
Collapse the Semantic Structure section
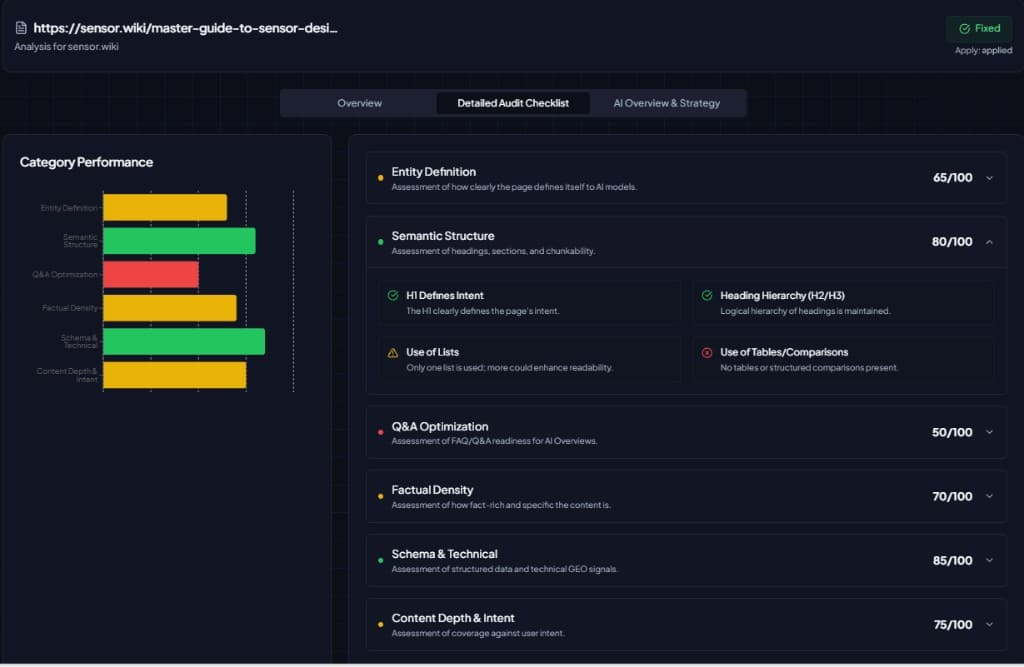[990, 240]
